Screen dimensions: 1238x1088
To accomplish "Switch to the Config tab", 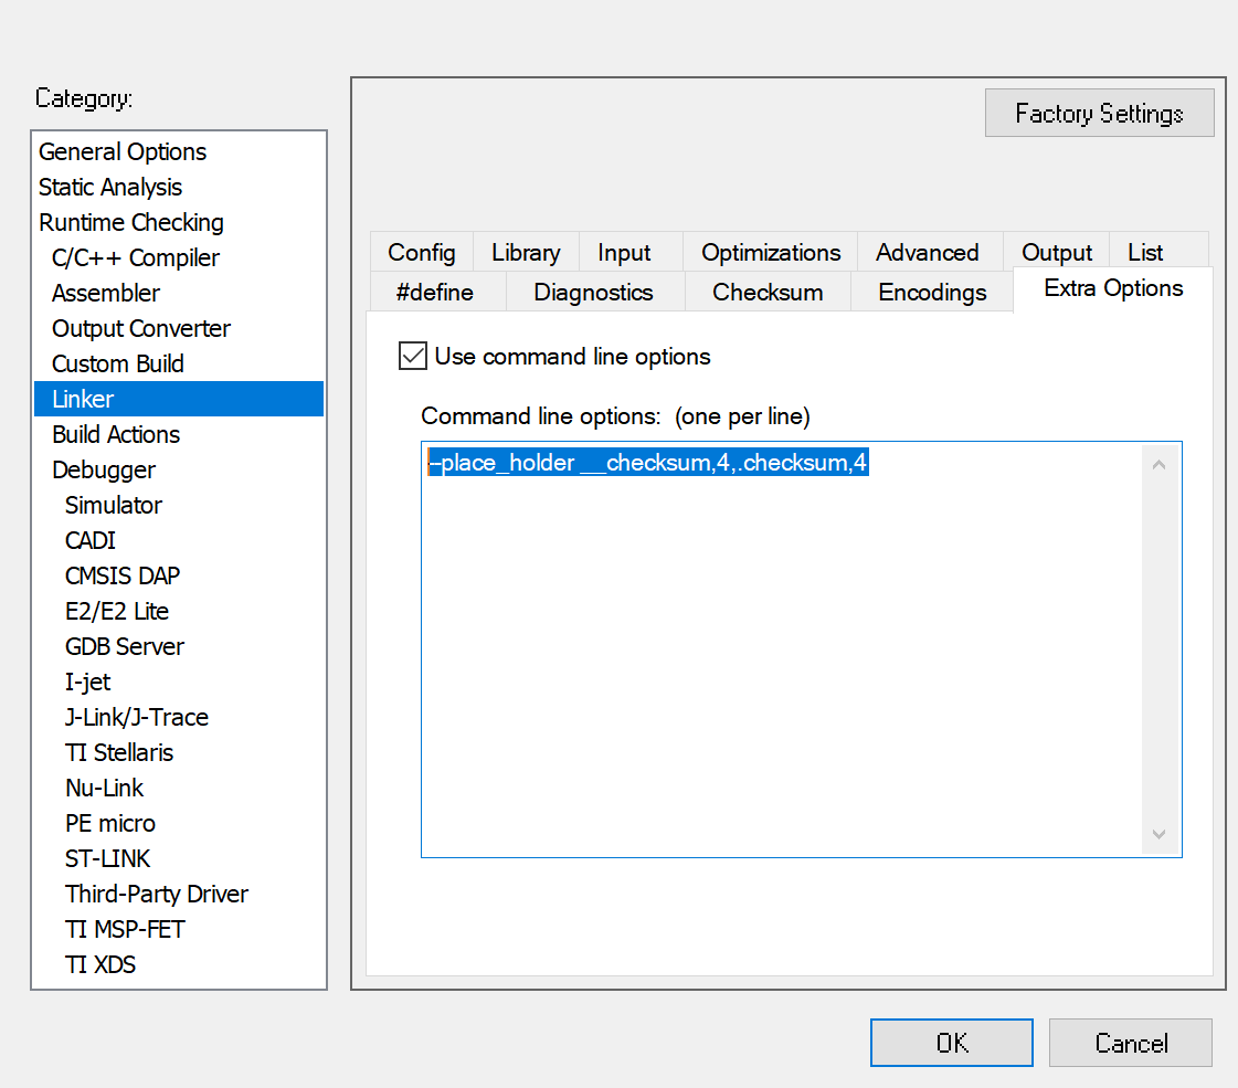I will pyautogui.click(x=421, y=252).
